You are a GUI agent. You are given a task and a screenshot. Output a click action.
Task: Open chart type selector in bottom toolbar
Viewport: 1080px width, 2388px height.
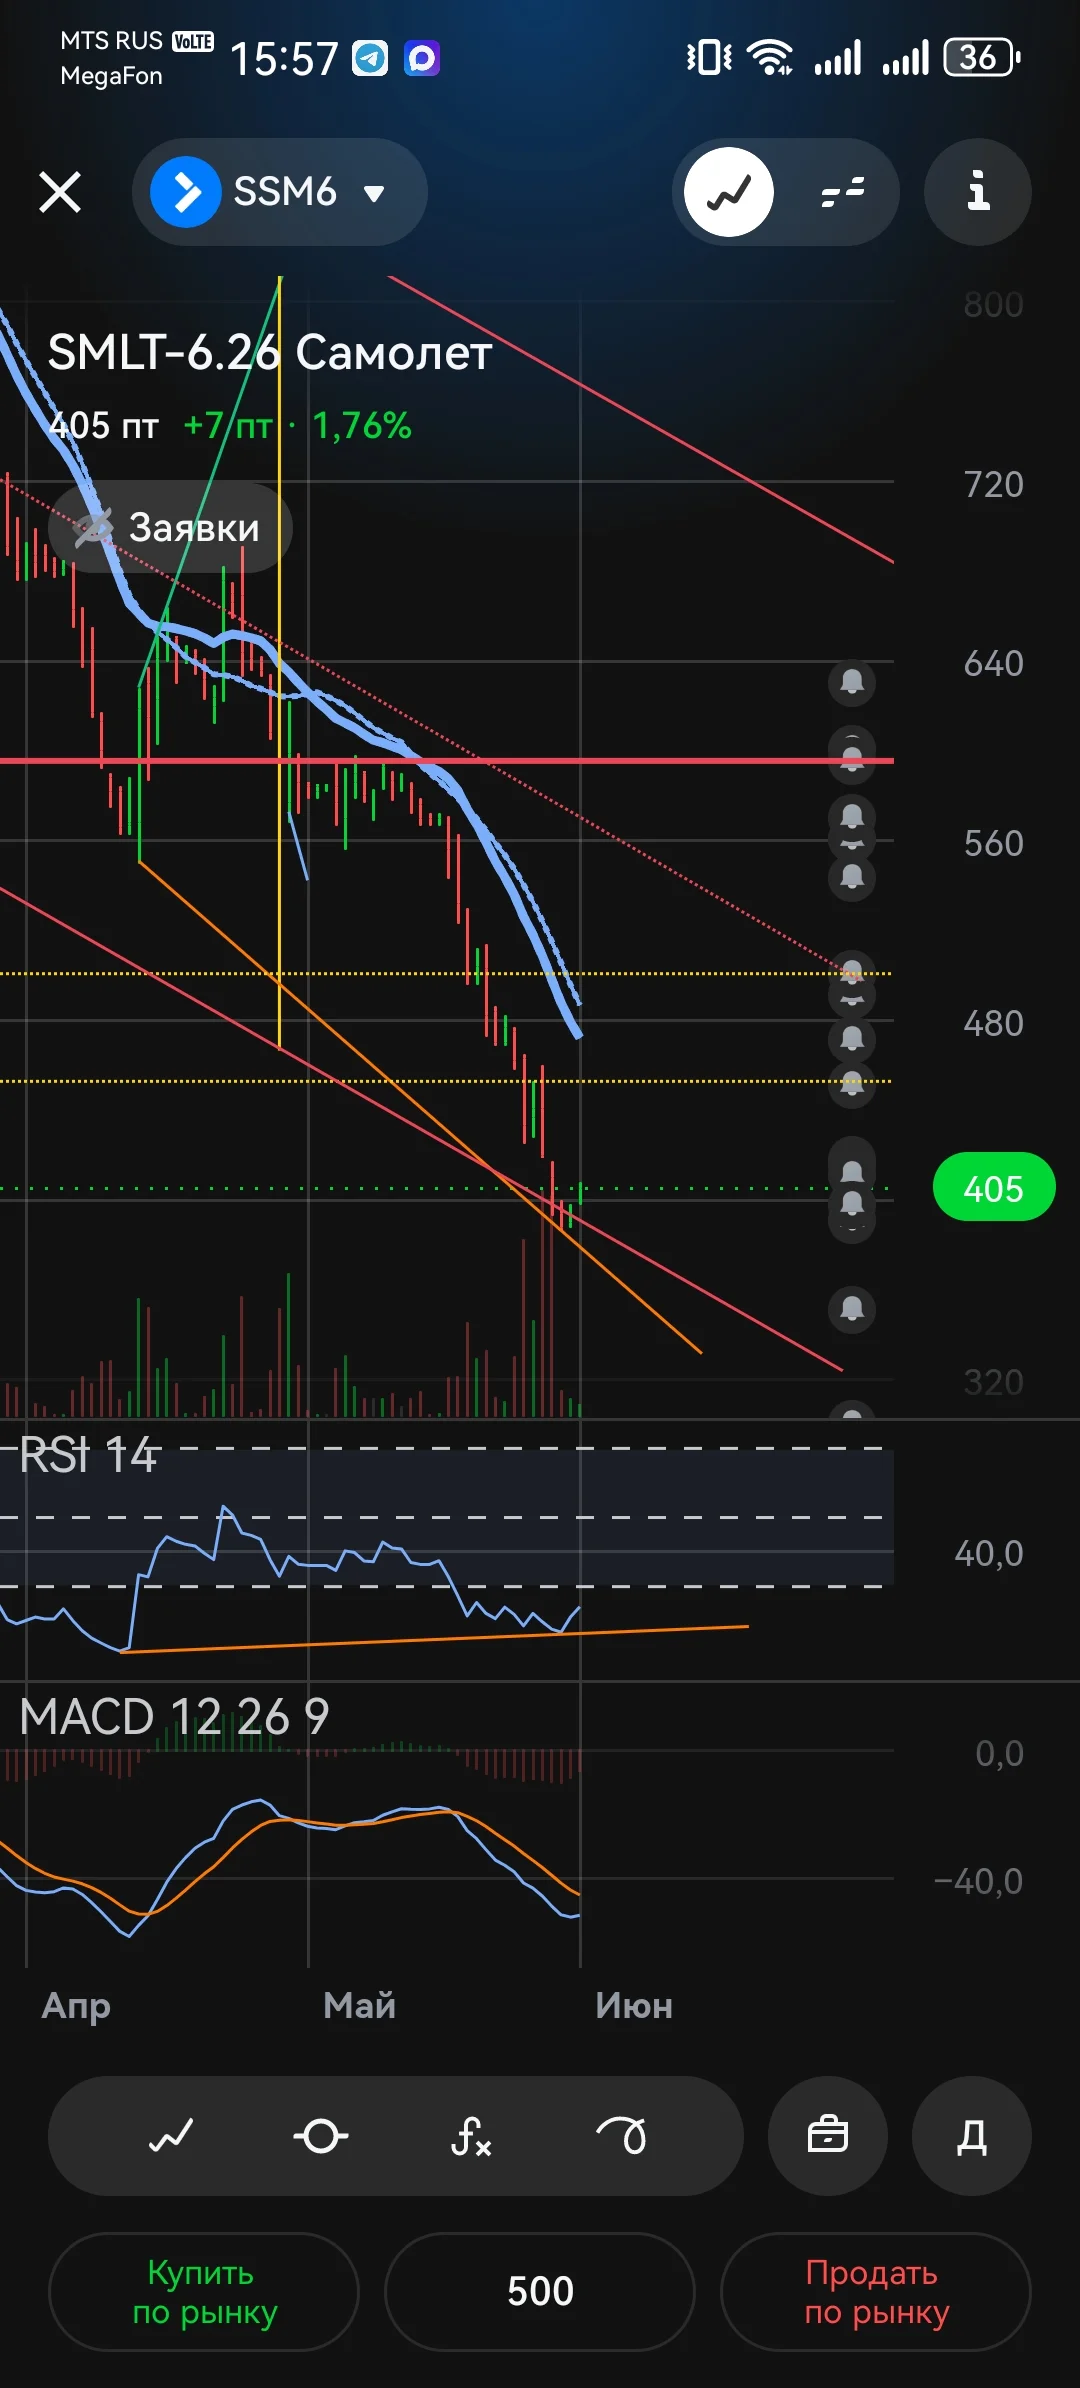click(x=171, y=2136)
